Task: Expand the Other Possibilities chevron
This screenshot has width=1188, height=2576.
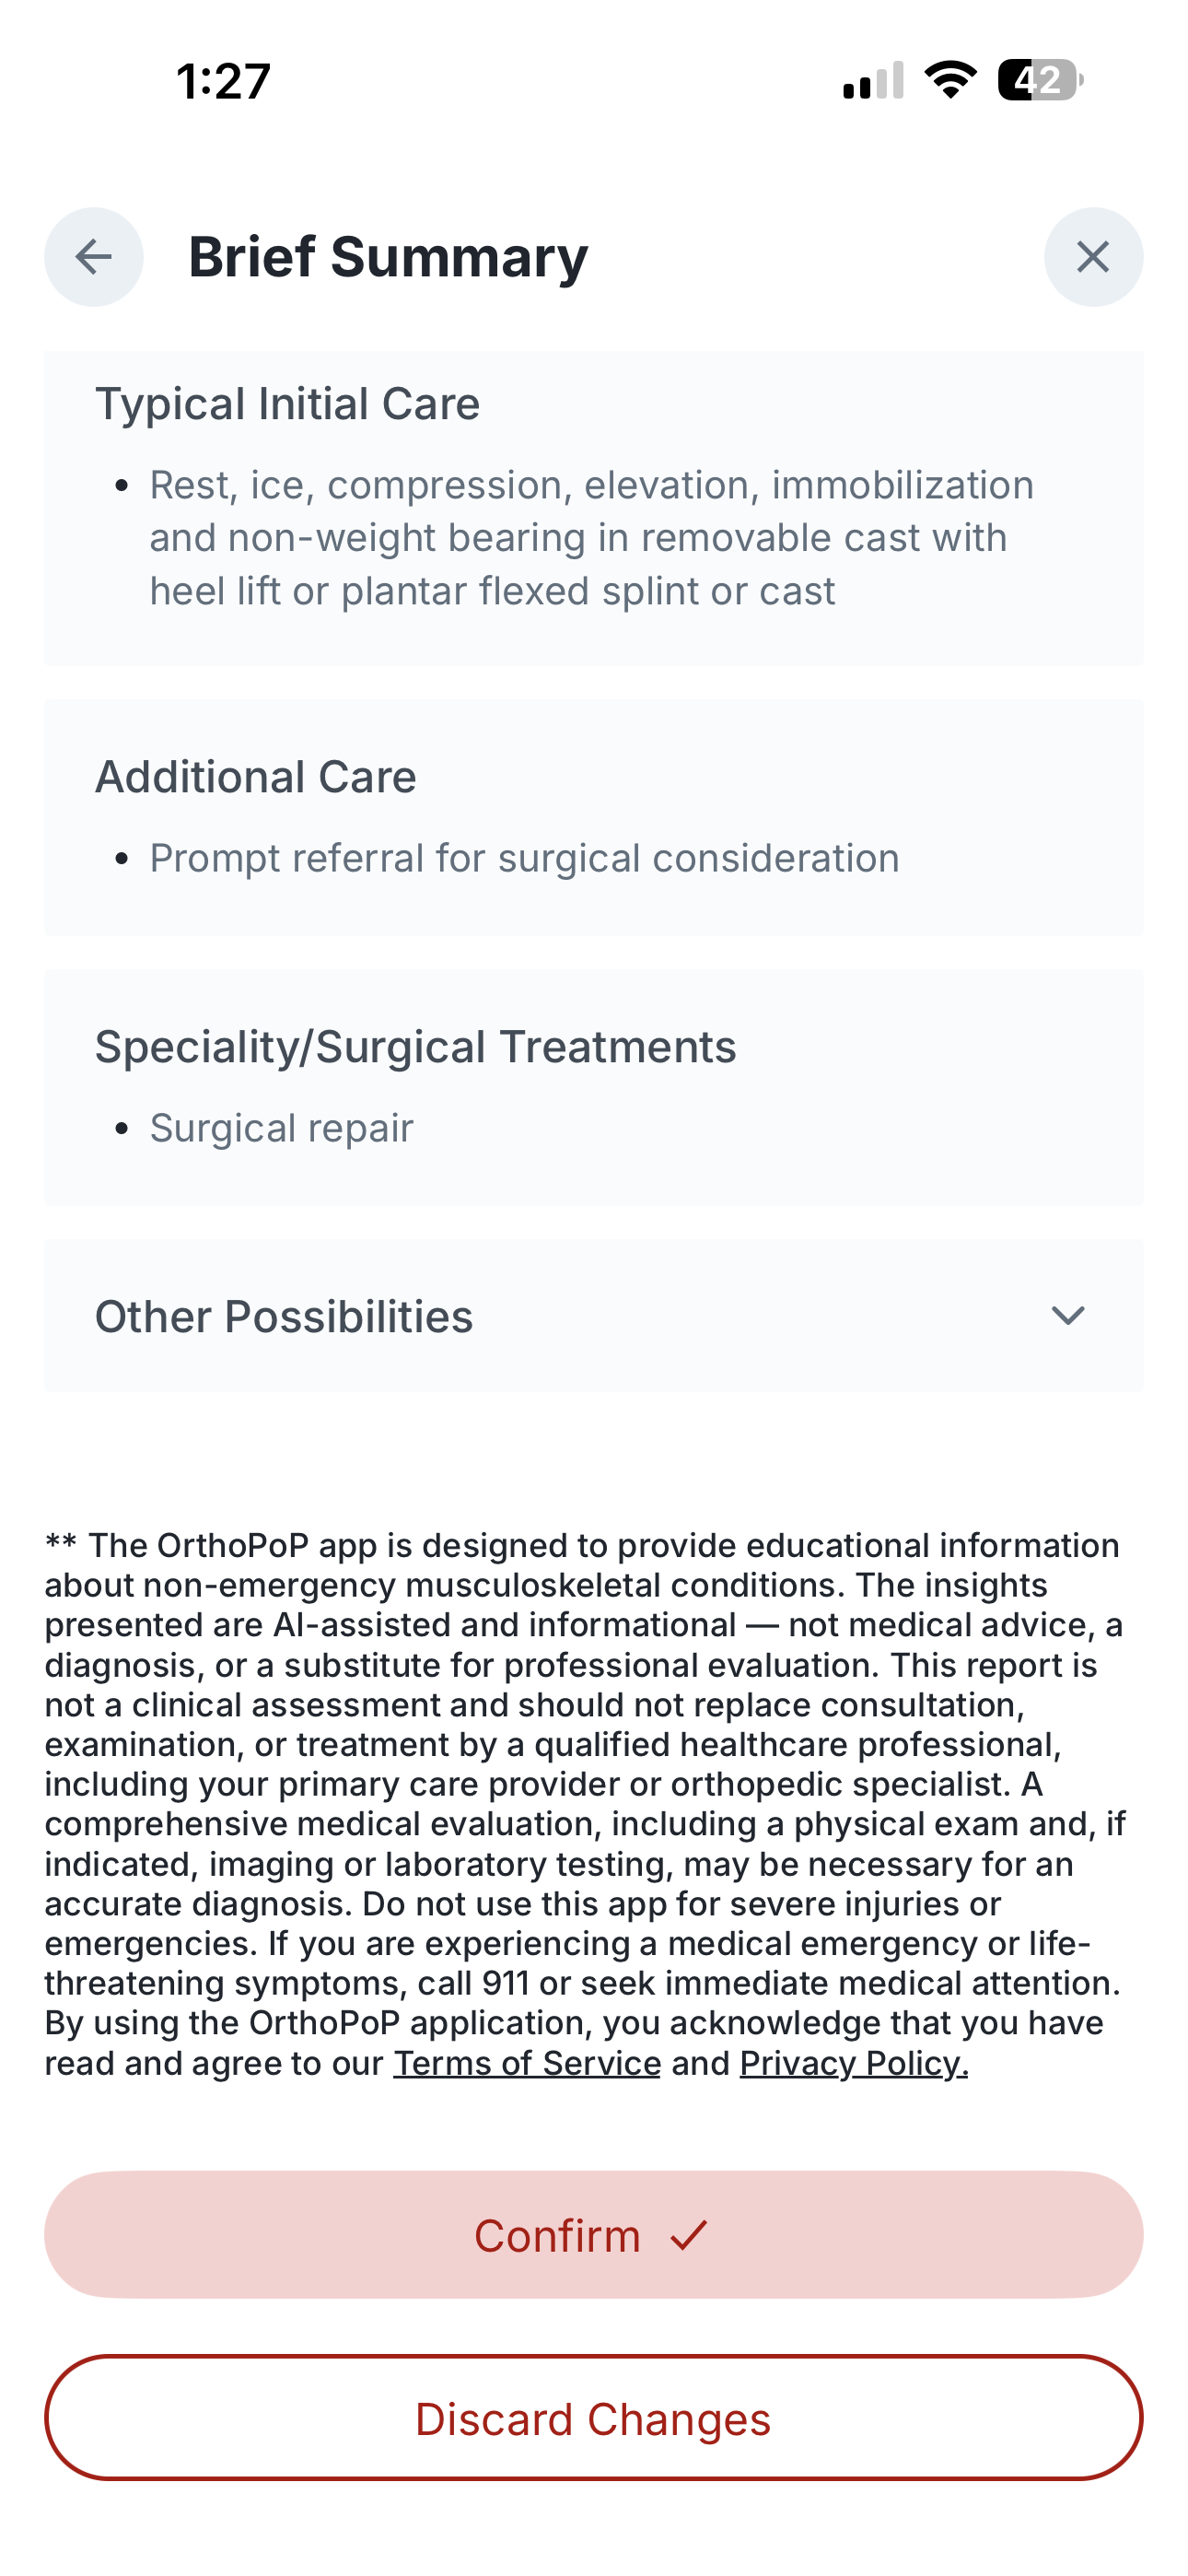Action: point(1068,1316)
